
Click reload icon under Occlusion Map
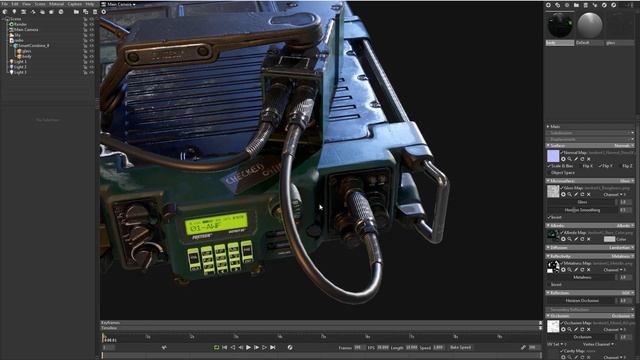[582, 329]
